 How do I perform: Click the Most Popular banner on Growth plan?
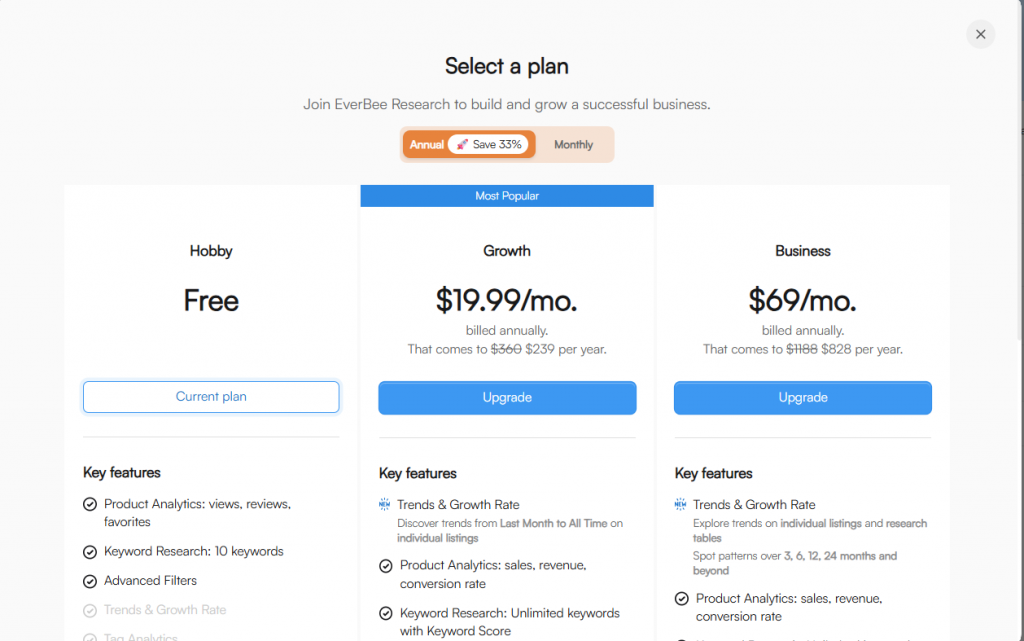[507, 195]
